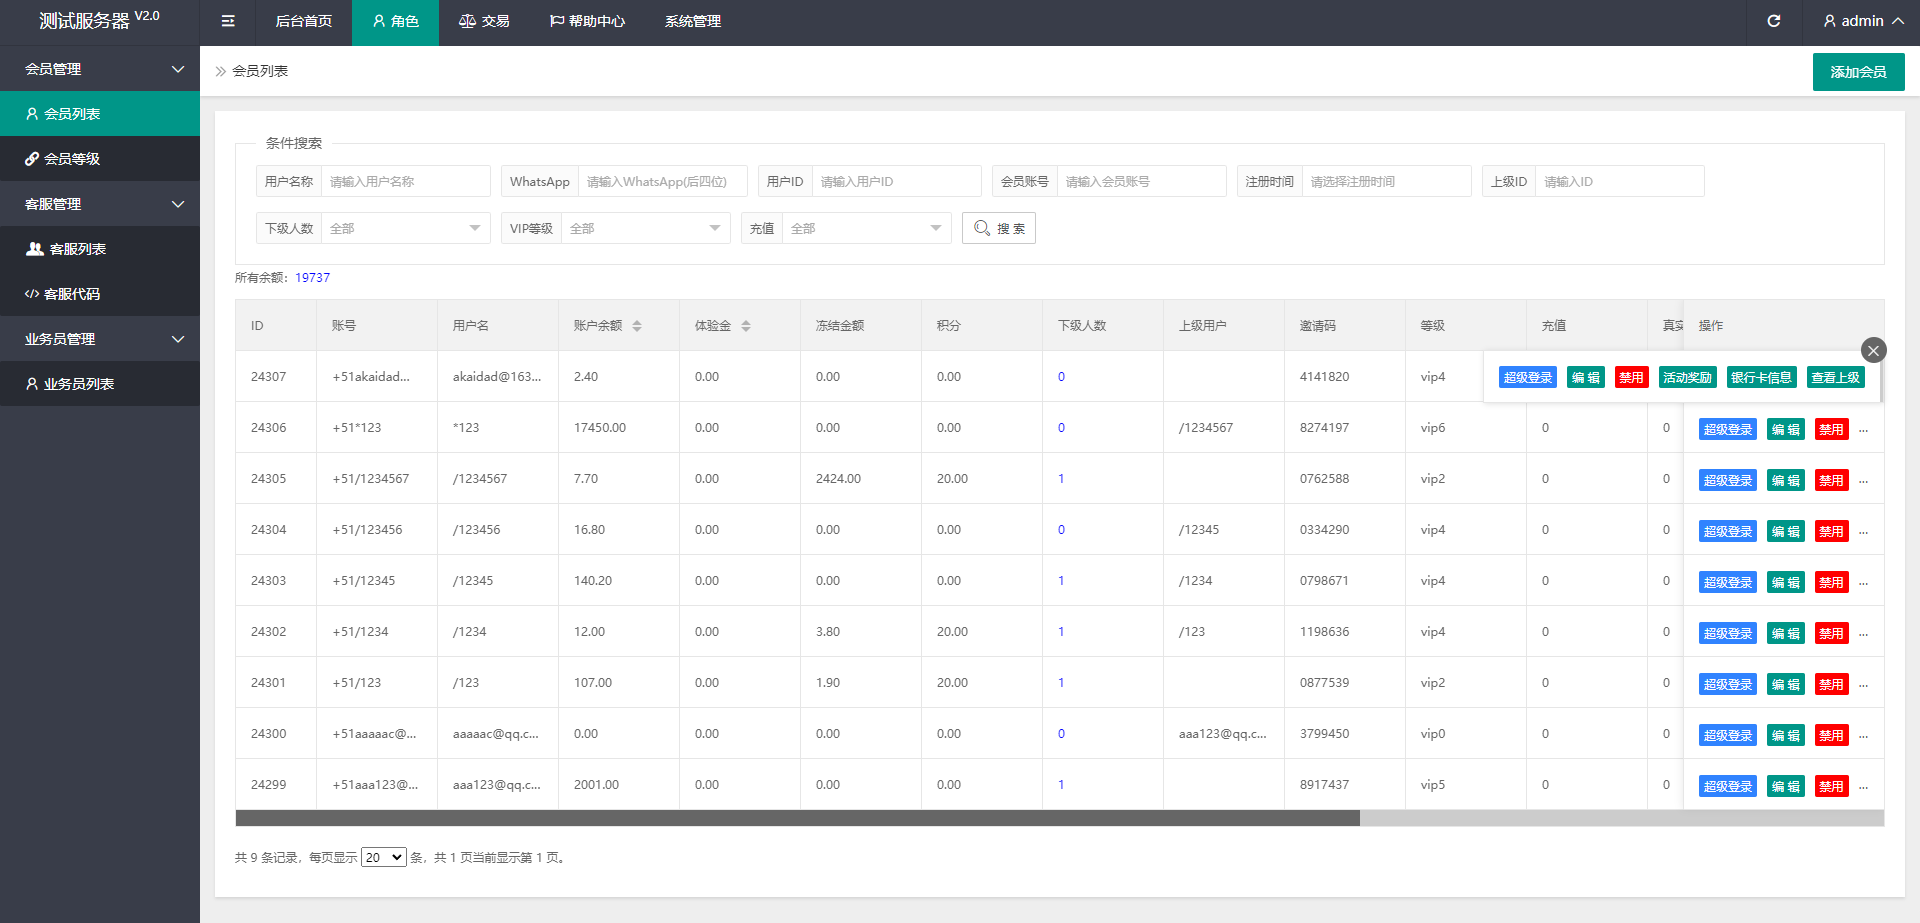The image size is (1920, 923).
Task: Open the 下级人数 filter dropdown
Action: click(x=405, y=228)
